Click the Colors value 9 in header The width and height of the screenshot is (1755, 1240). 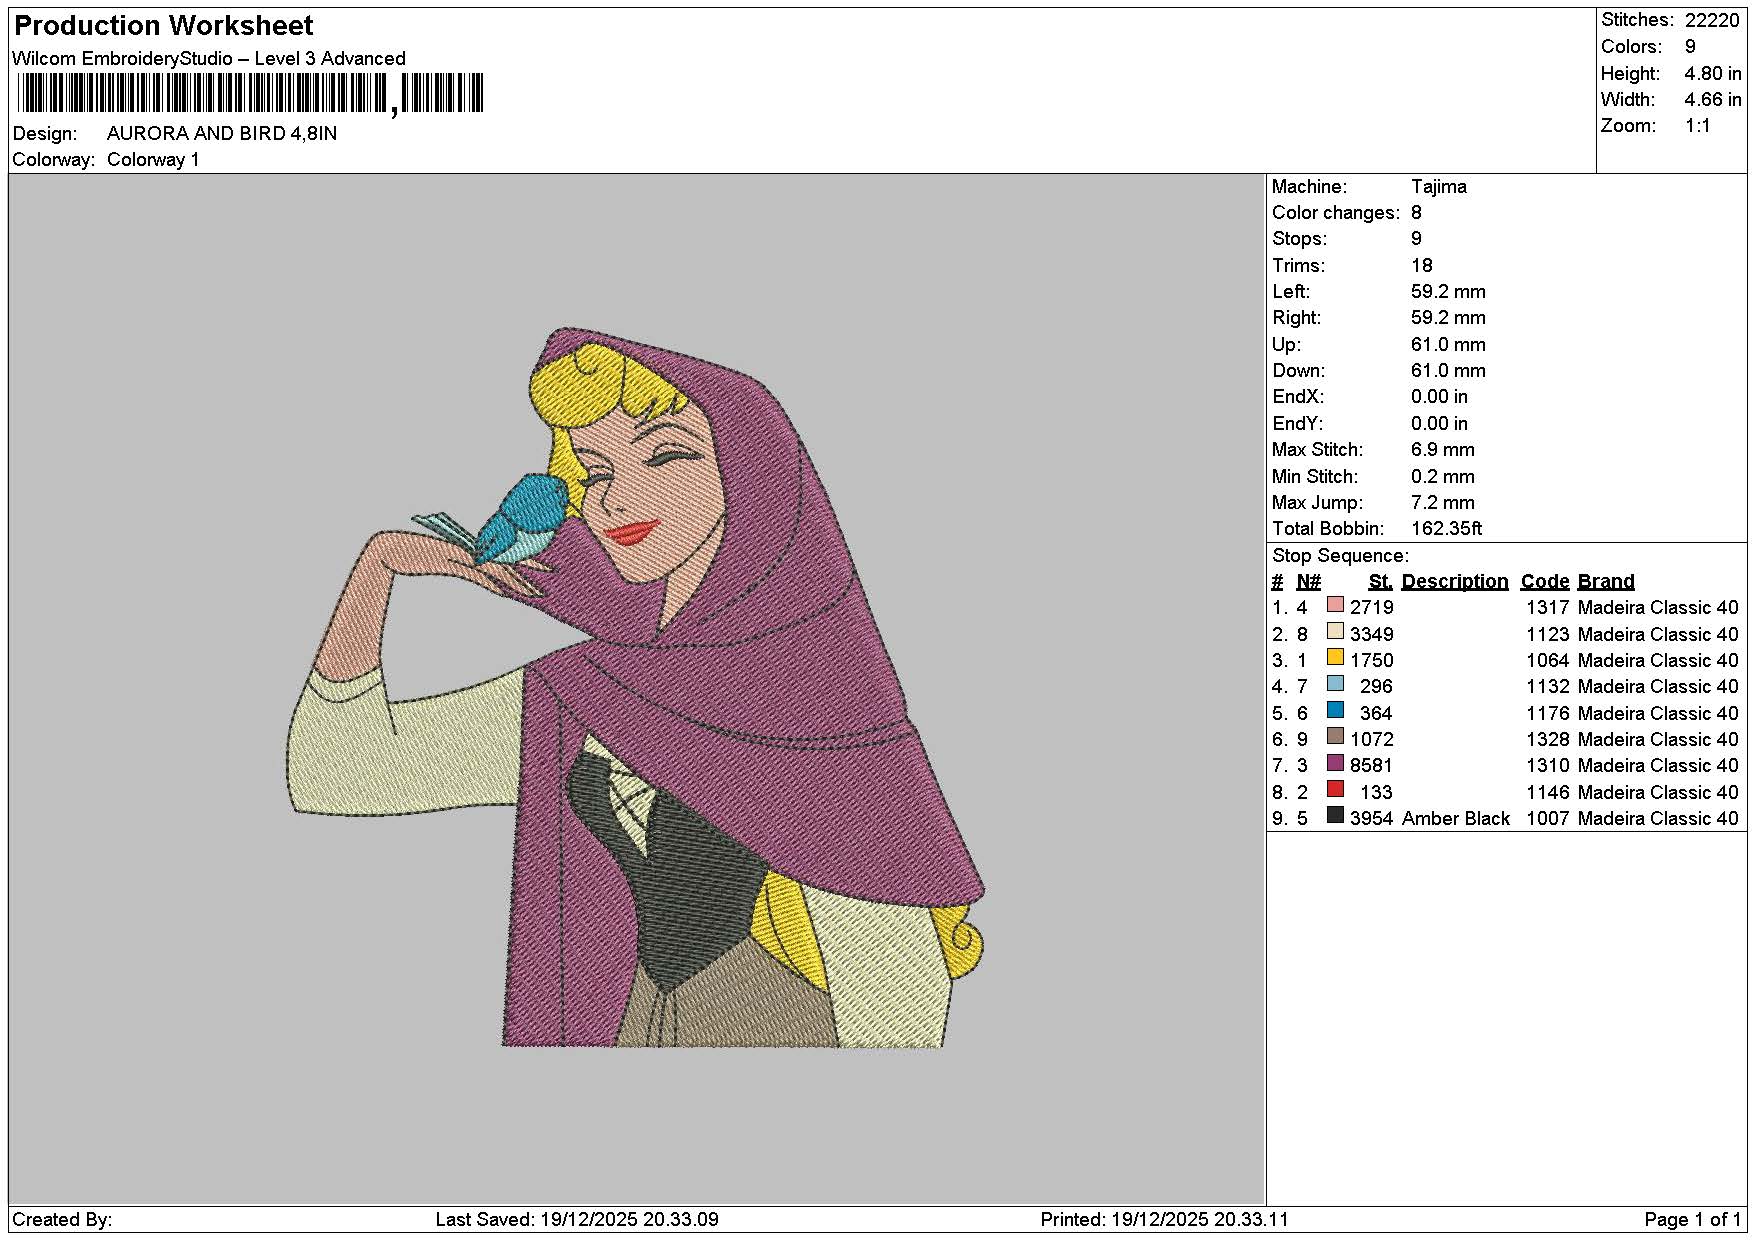(x=1690, y=47)
